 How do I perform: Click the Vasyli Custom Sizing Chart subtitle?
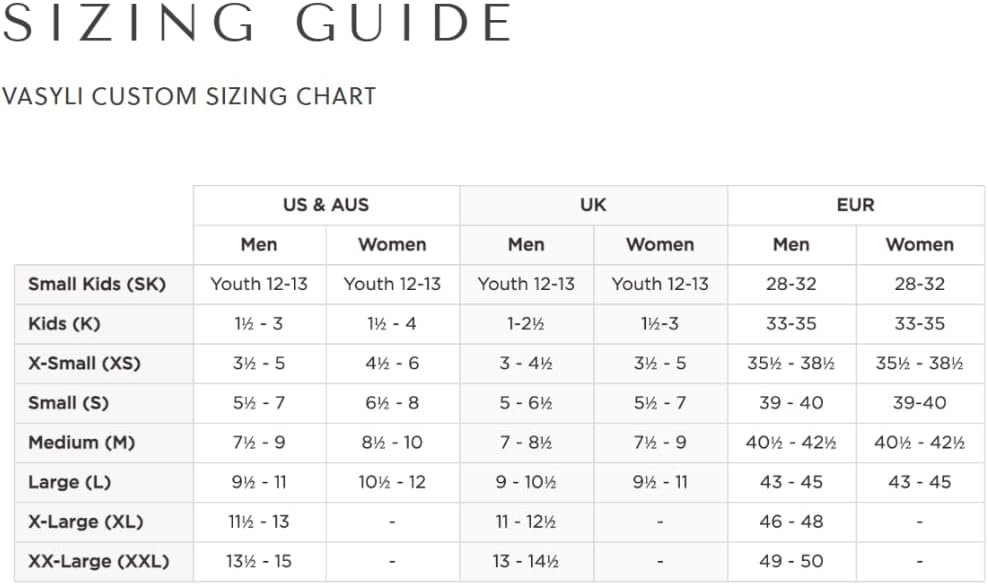pyautogui.click(x=189, y=96)
